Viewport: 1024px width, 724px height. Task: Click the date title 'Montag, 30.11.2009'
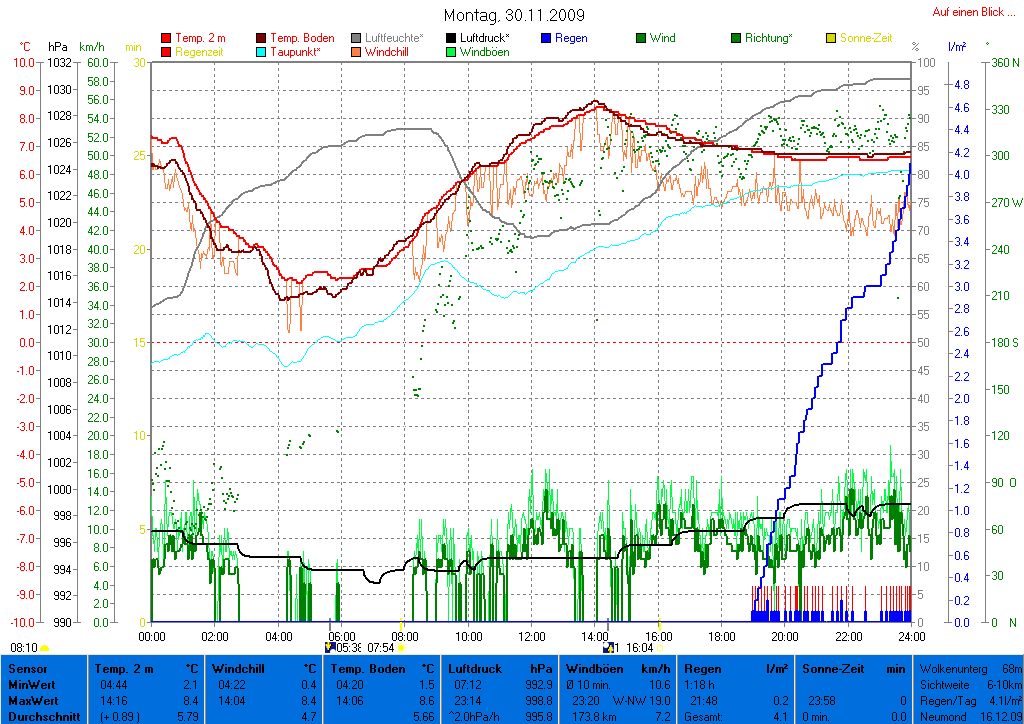point(513,15)
